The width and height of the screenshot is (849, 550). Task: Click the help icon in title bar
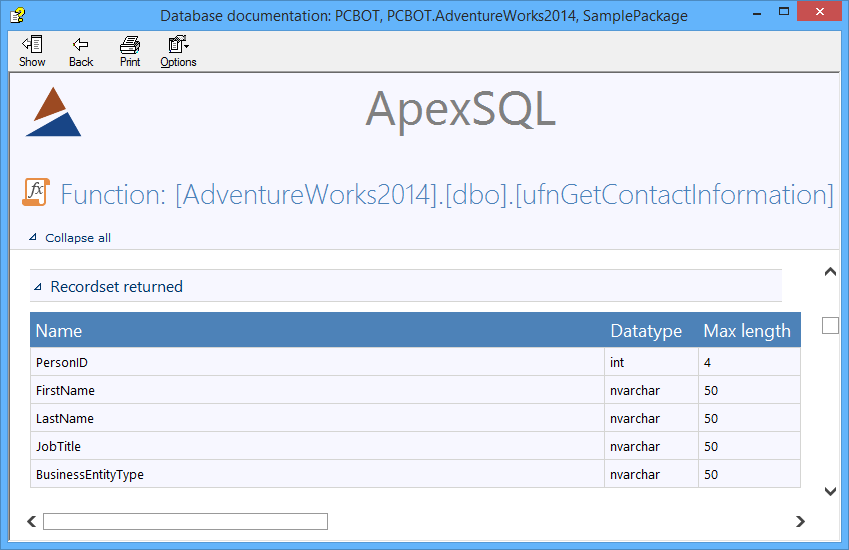pos(17,15)
